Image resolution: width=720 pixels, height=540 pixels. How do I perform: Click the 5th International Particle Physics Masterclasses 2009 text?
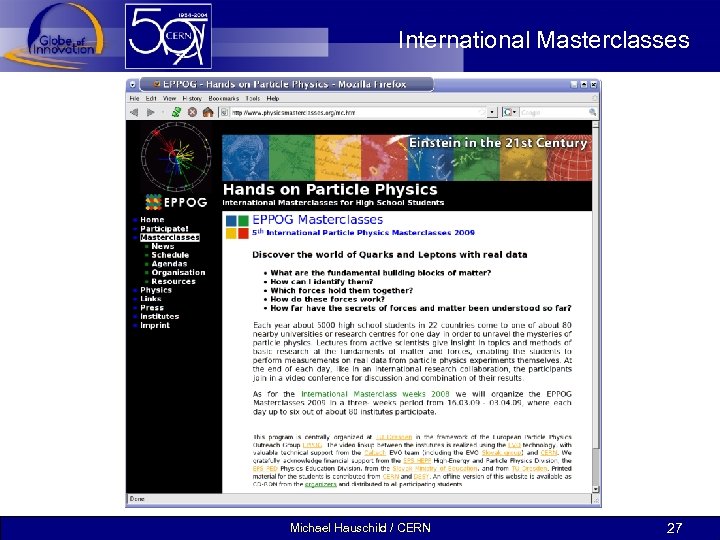point(363,232)
